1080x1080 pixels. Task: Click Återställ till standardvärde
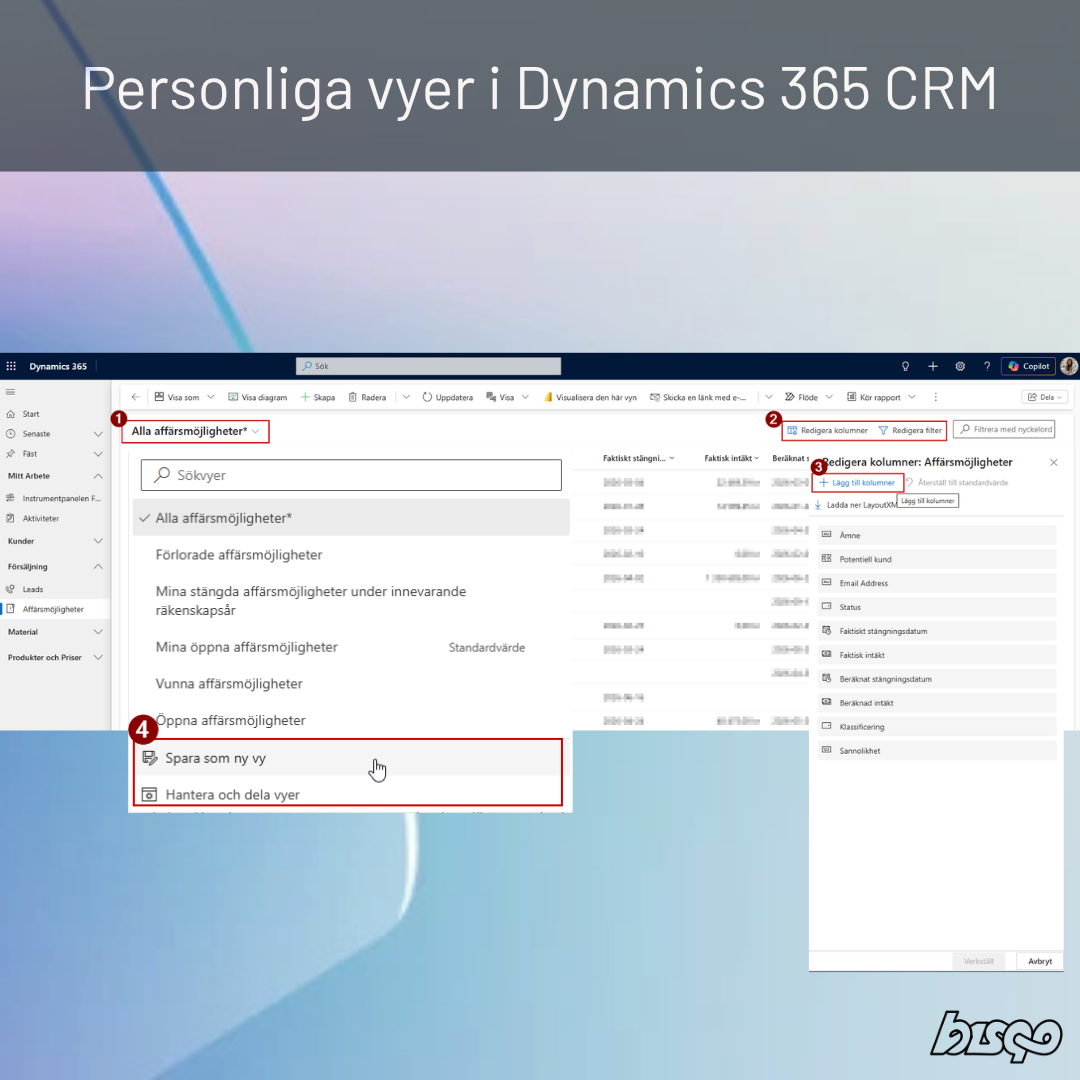coord(957,482)
